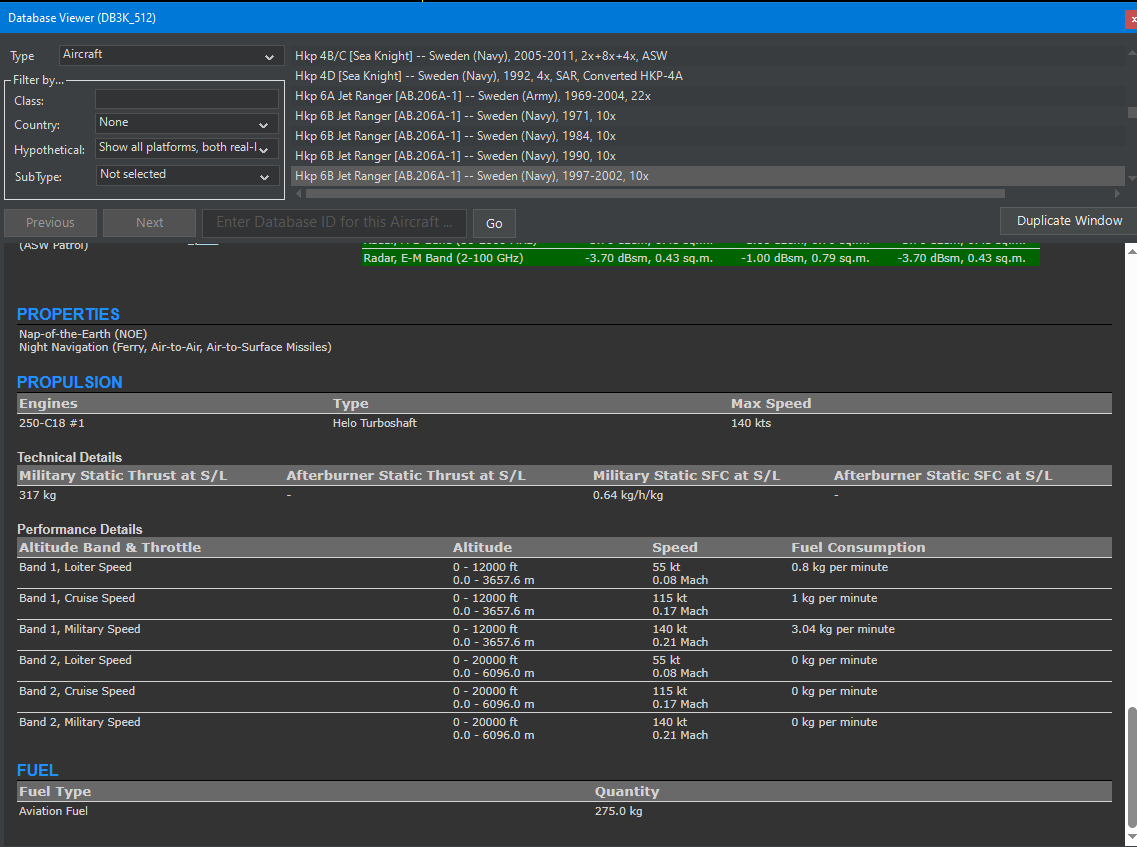The width and height of the screenshot is (1137, 847).
Task: Click the details pane scroll-up arrow
Action: coord(1132,250)
